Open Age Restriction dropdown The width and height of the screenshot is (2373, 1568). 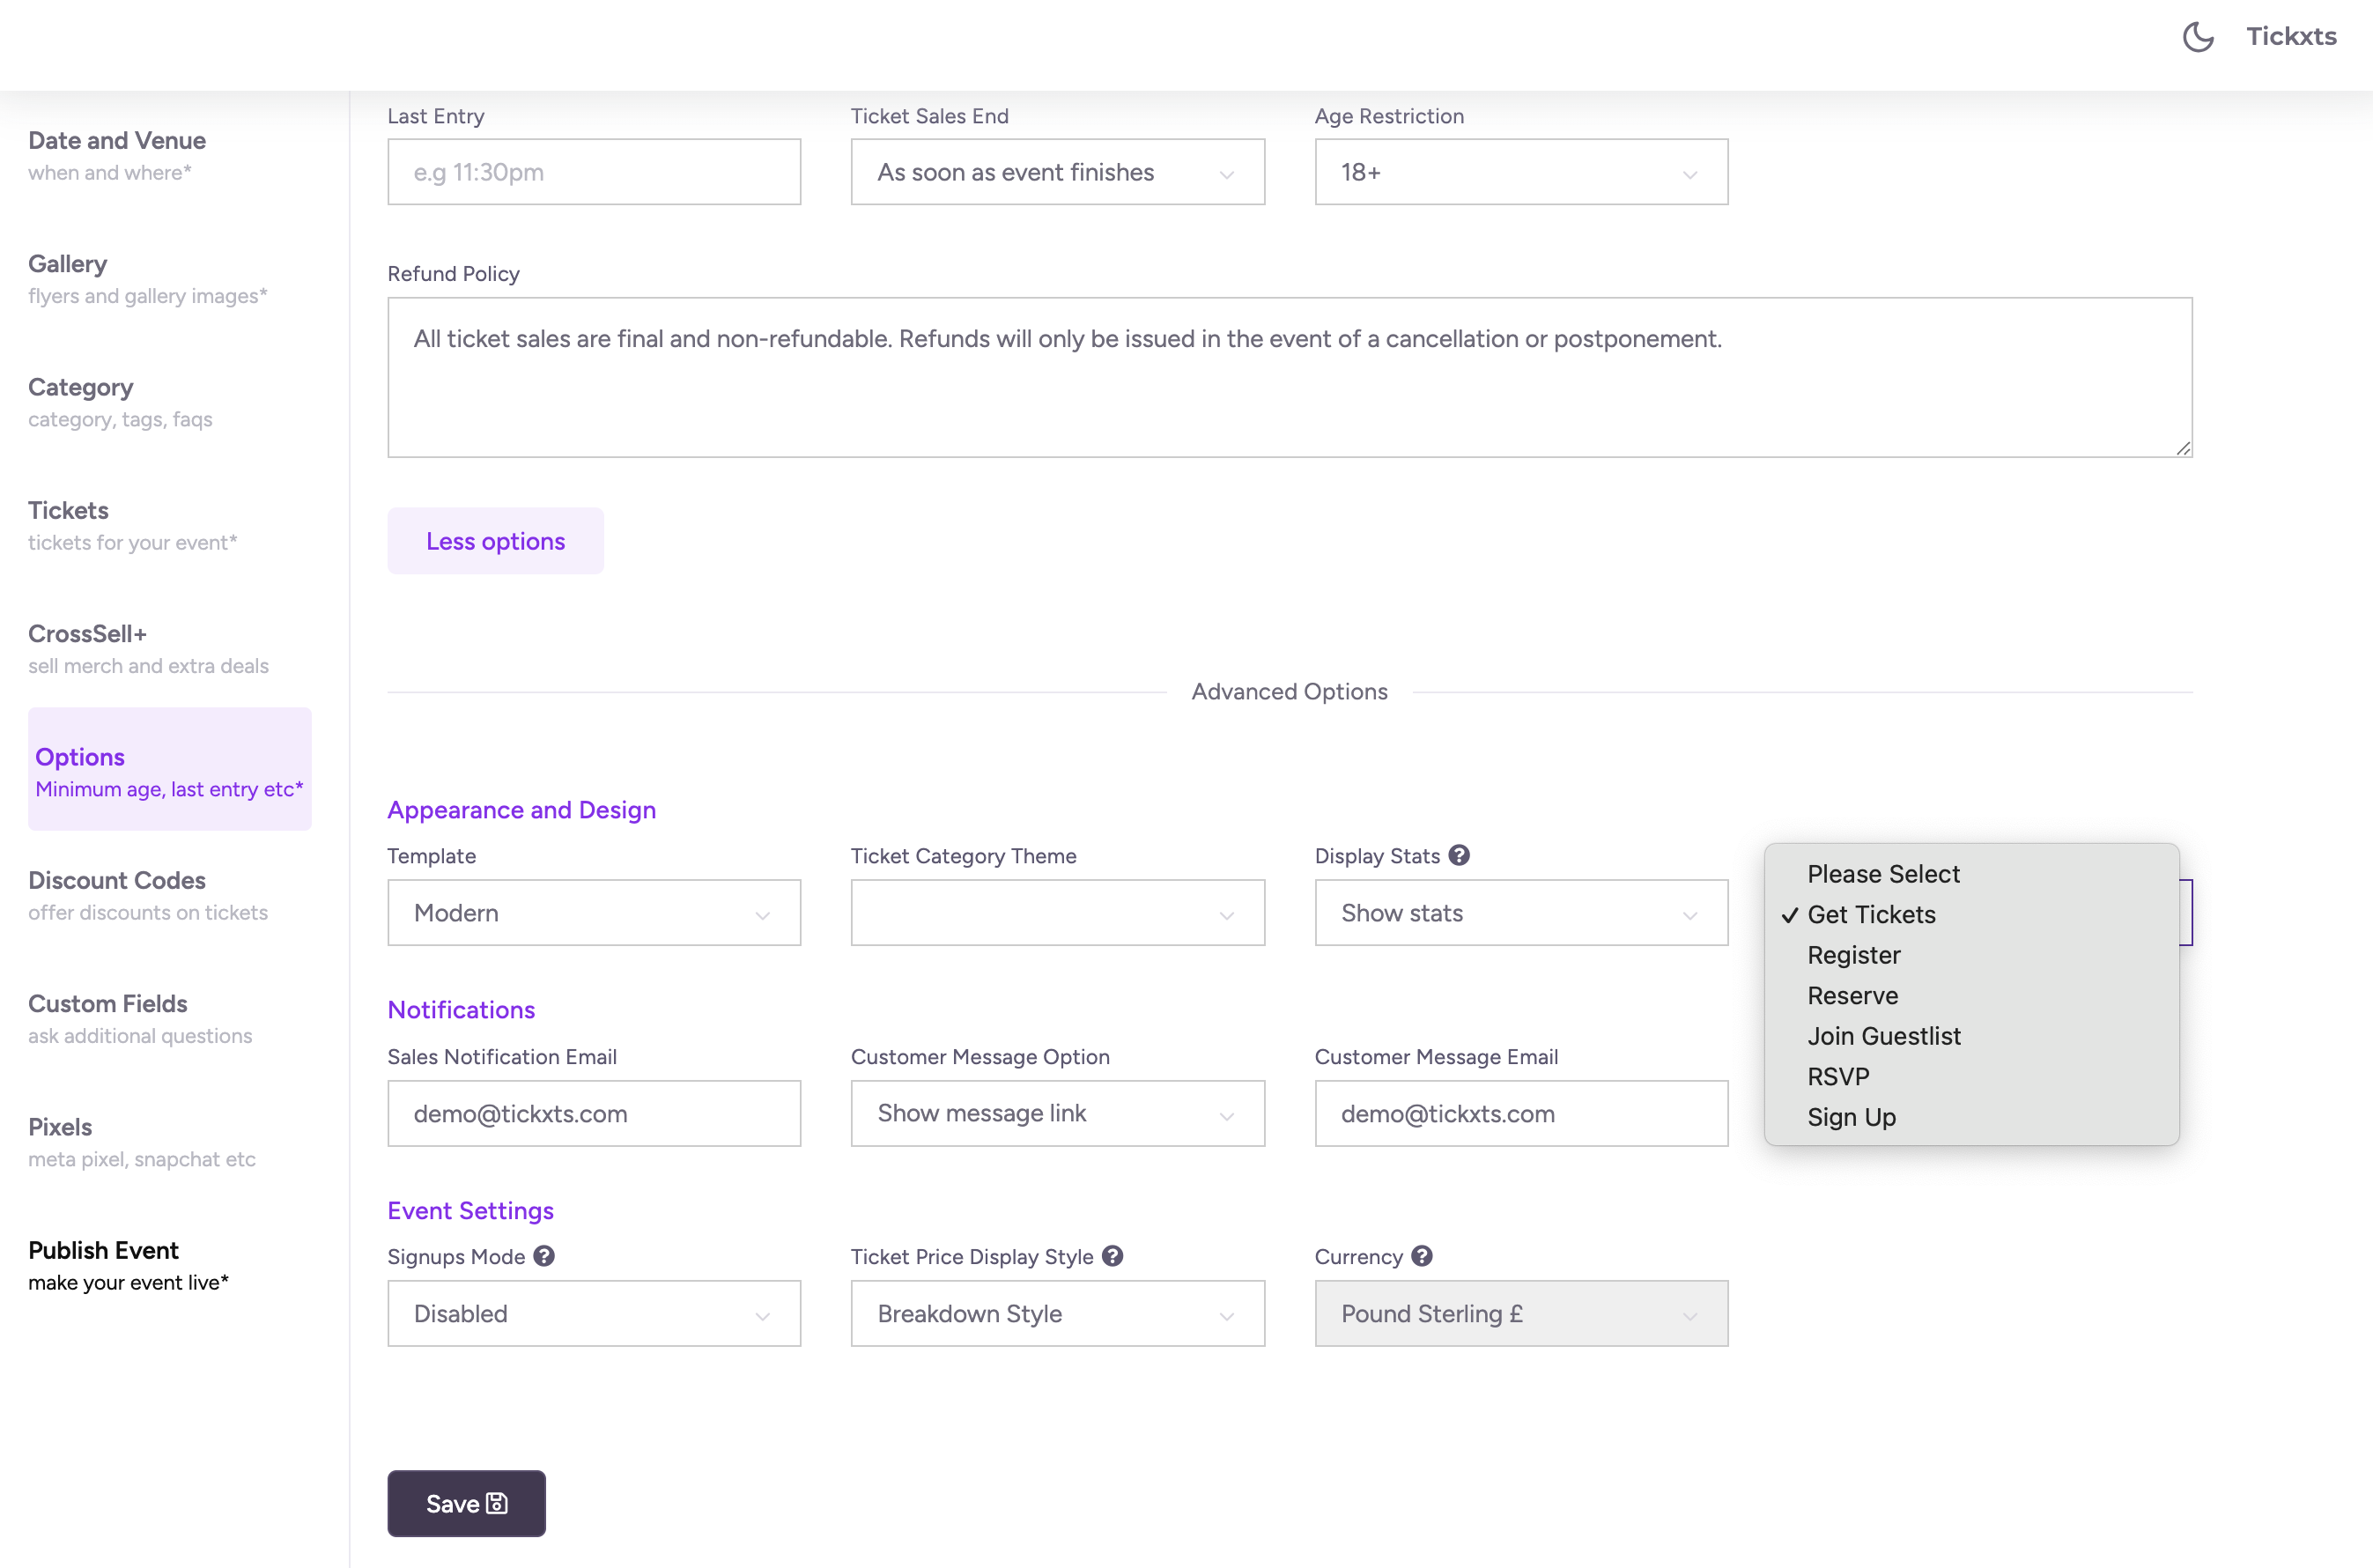tap(1520, 172)
